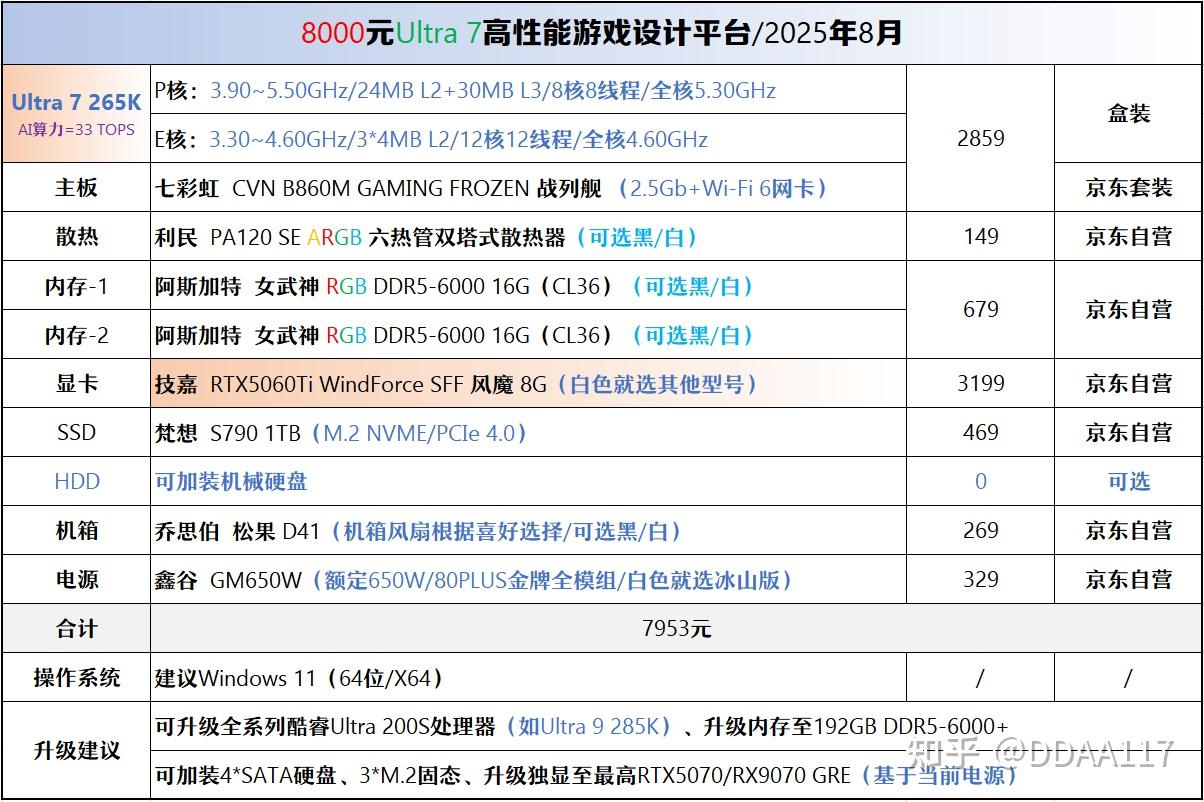Select the 技嘉 RTX5060Ti graphics card cell
Screen dimensions: 1204x802
pyautogui.click(x=528, y=383)
